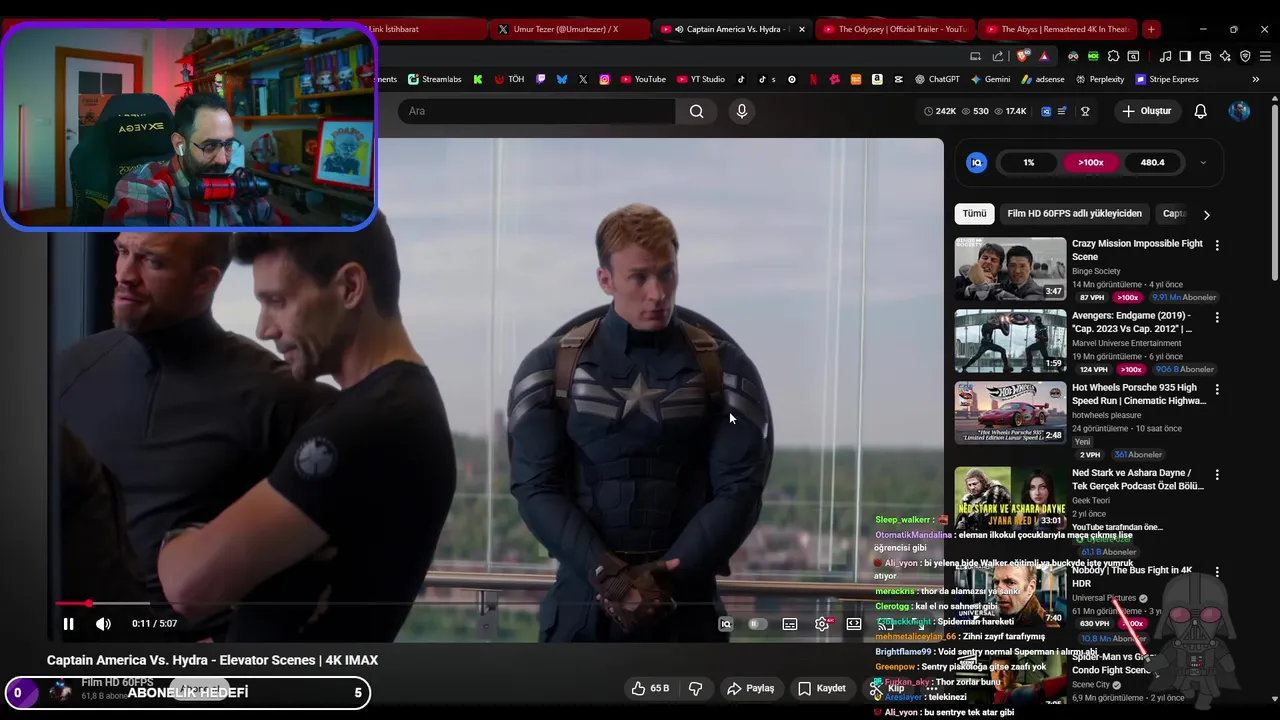Open the YT Studio bookmark

(701, 79)
